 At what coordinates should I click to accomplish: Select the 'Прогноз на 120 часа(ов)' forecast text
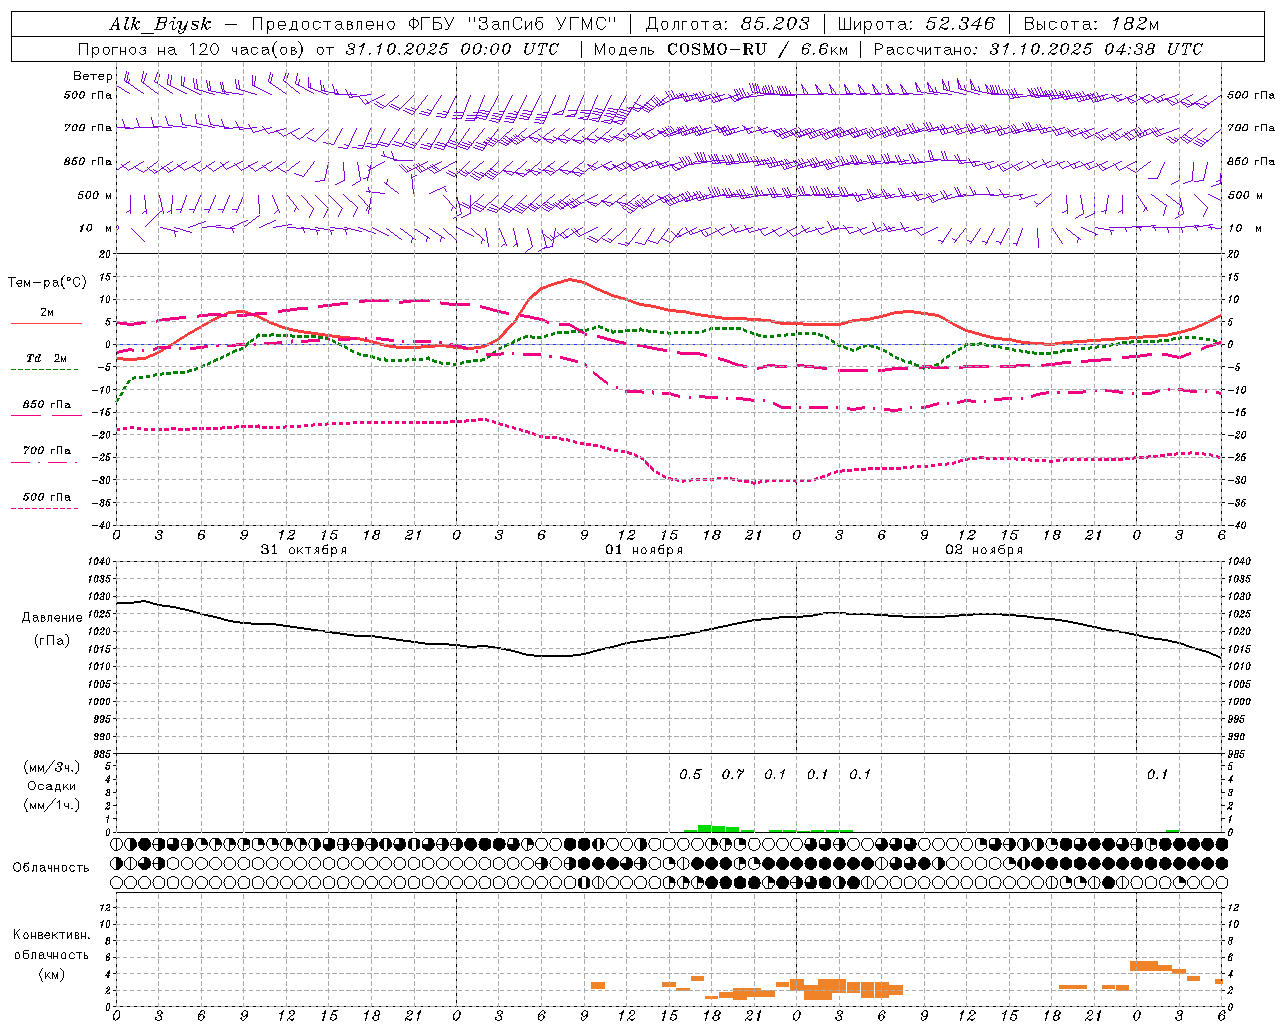191,49
